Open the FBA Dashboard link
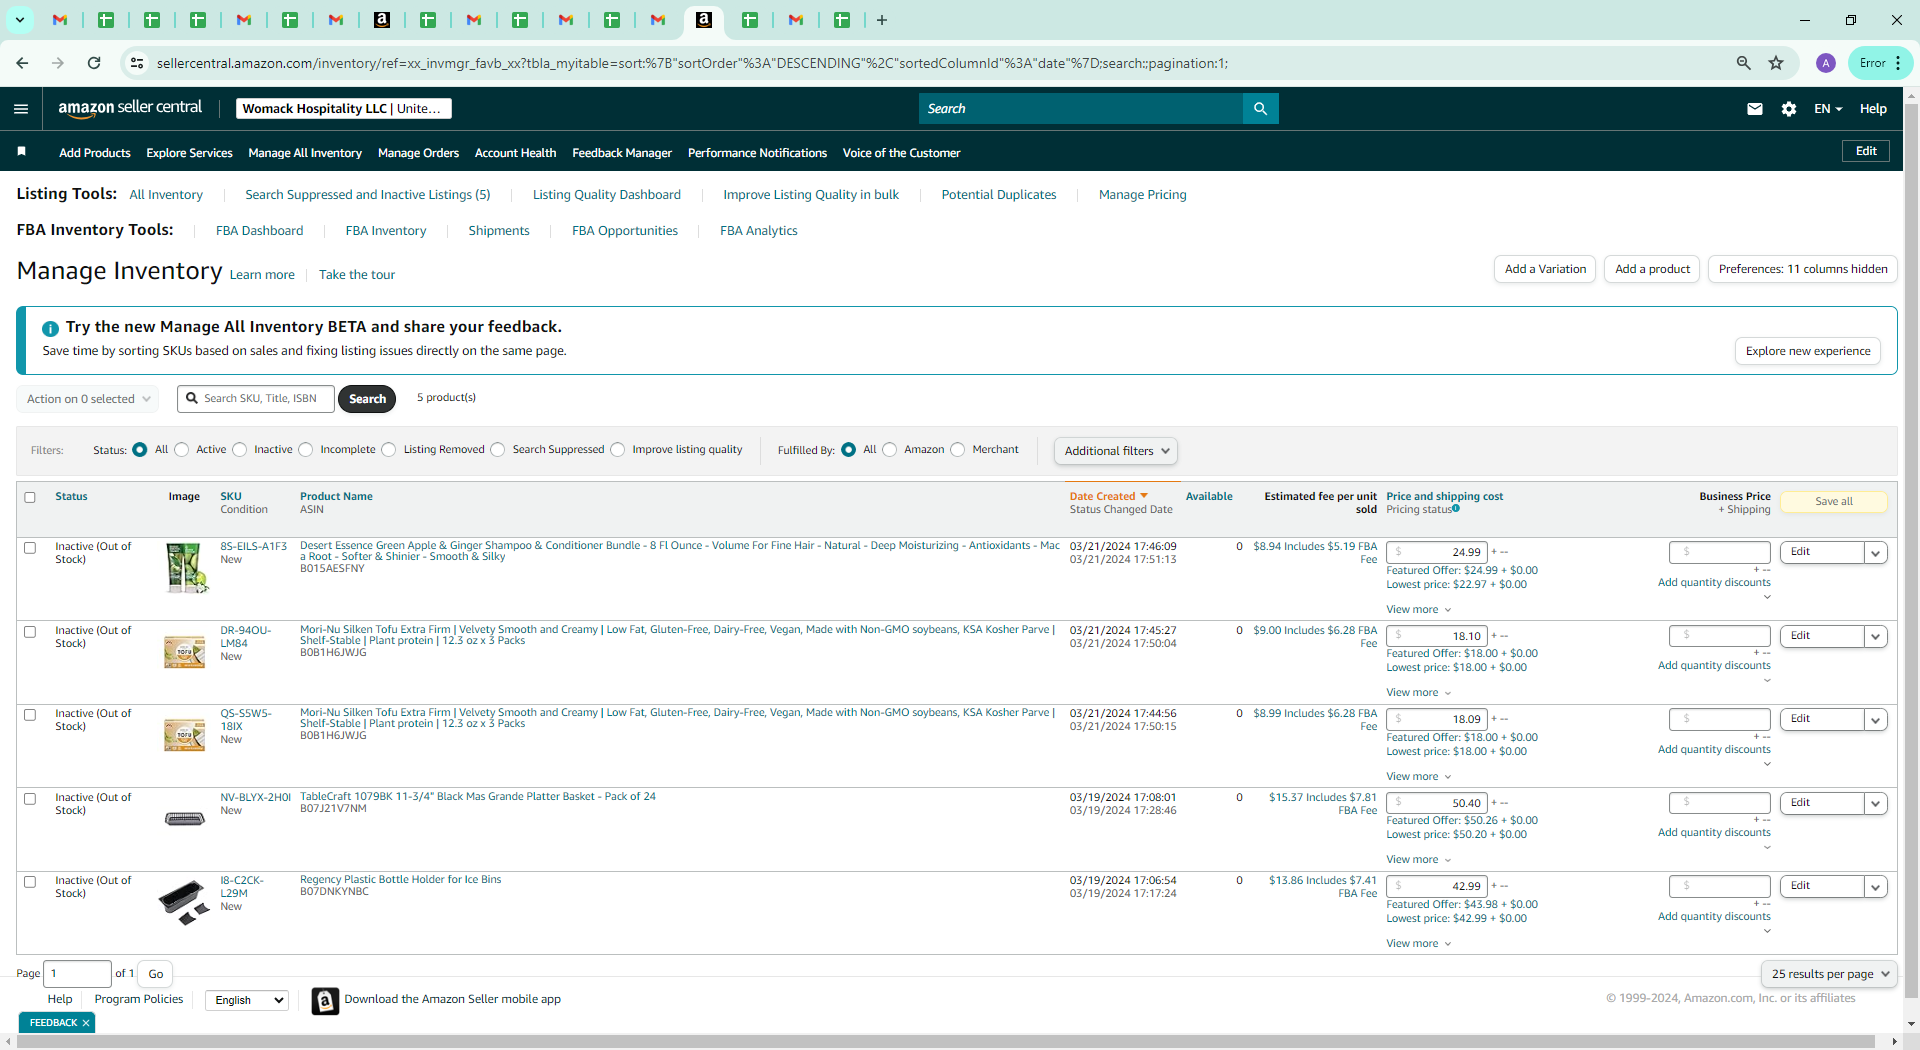Screen dimensions: 1920x1050 (259, 231)
